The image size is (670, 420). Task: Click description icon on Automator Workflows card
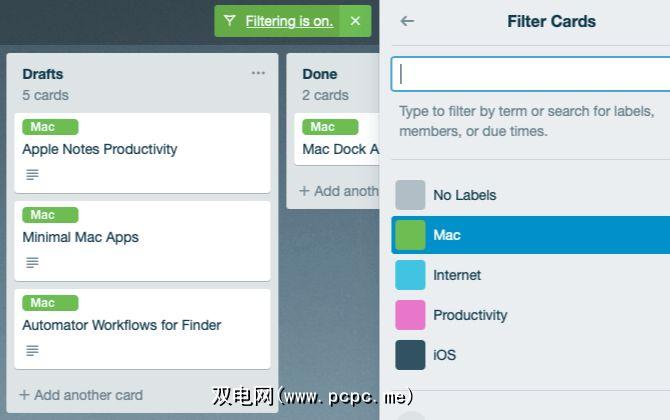[x=32, y=351]
